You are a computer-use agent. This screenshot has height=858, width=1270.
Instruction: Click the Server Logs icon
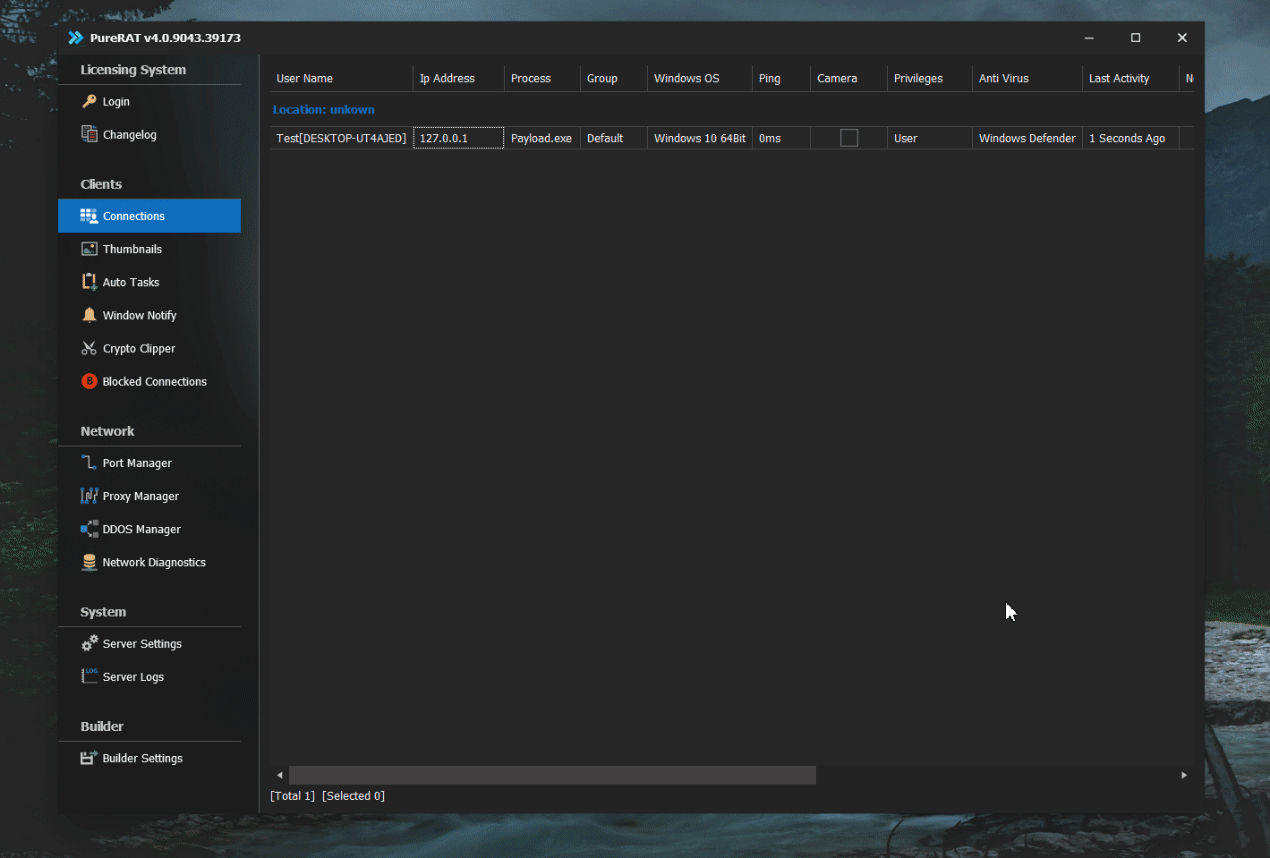pos(89,677)
